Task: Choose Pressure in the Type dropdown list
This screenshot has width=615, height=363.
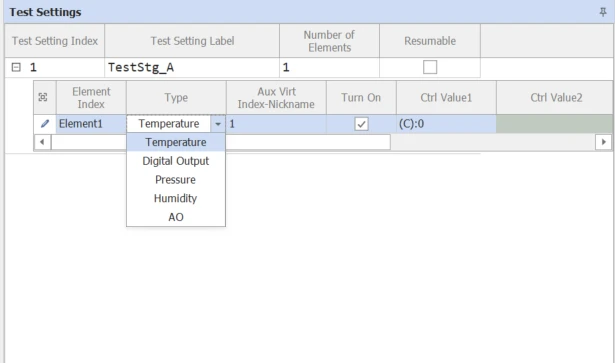Action: [176, 180]
